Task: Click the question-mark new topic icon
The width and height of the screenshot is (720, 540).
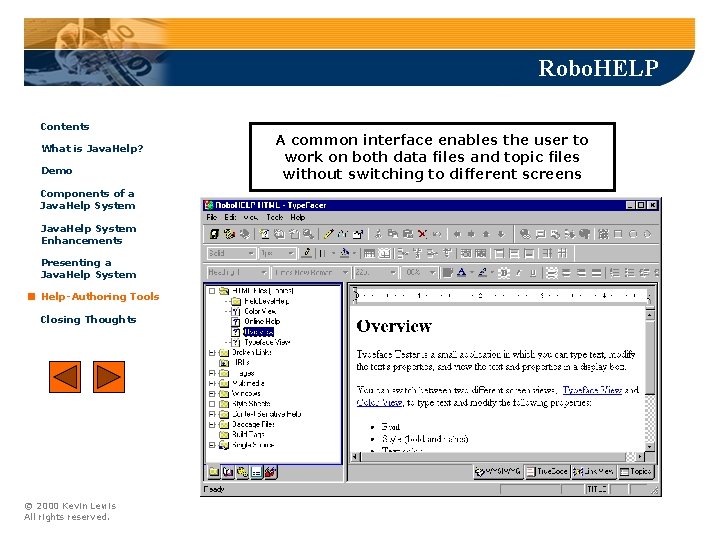Action: pyautogui.click(x=264, y=234)
